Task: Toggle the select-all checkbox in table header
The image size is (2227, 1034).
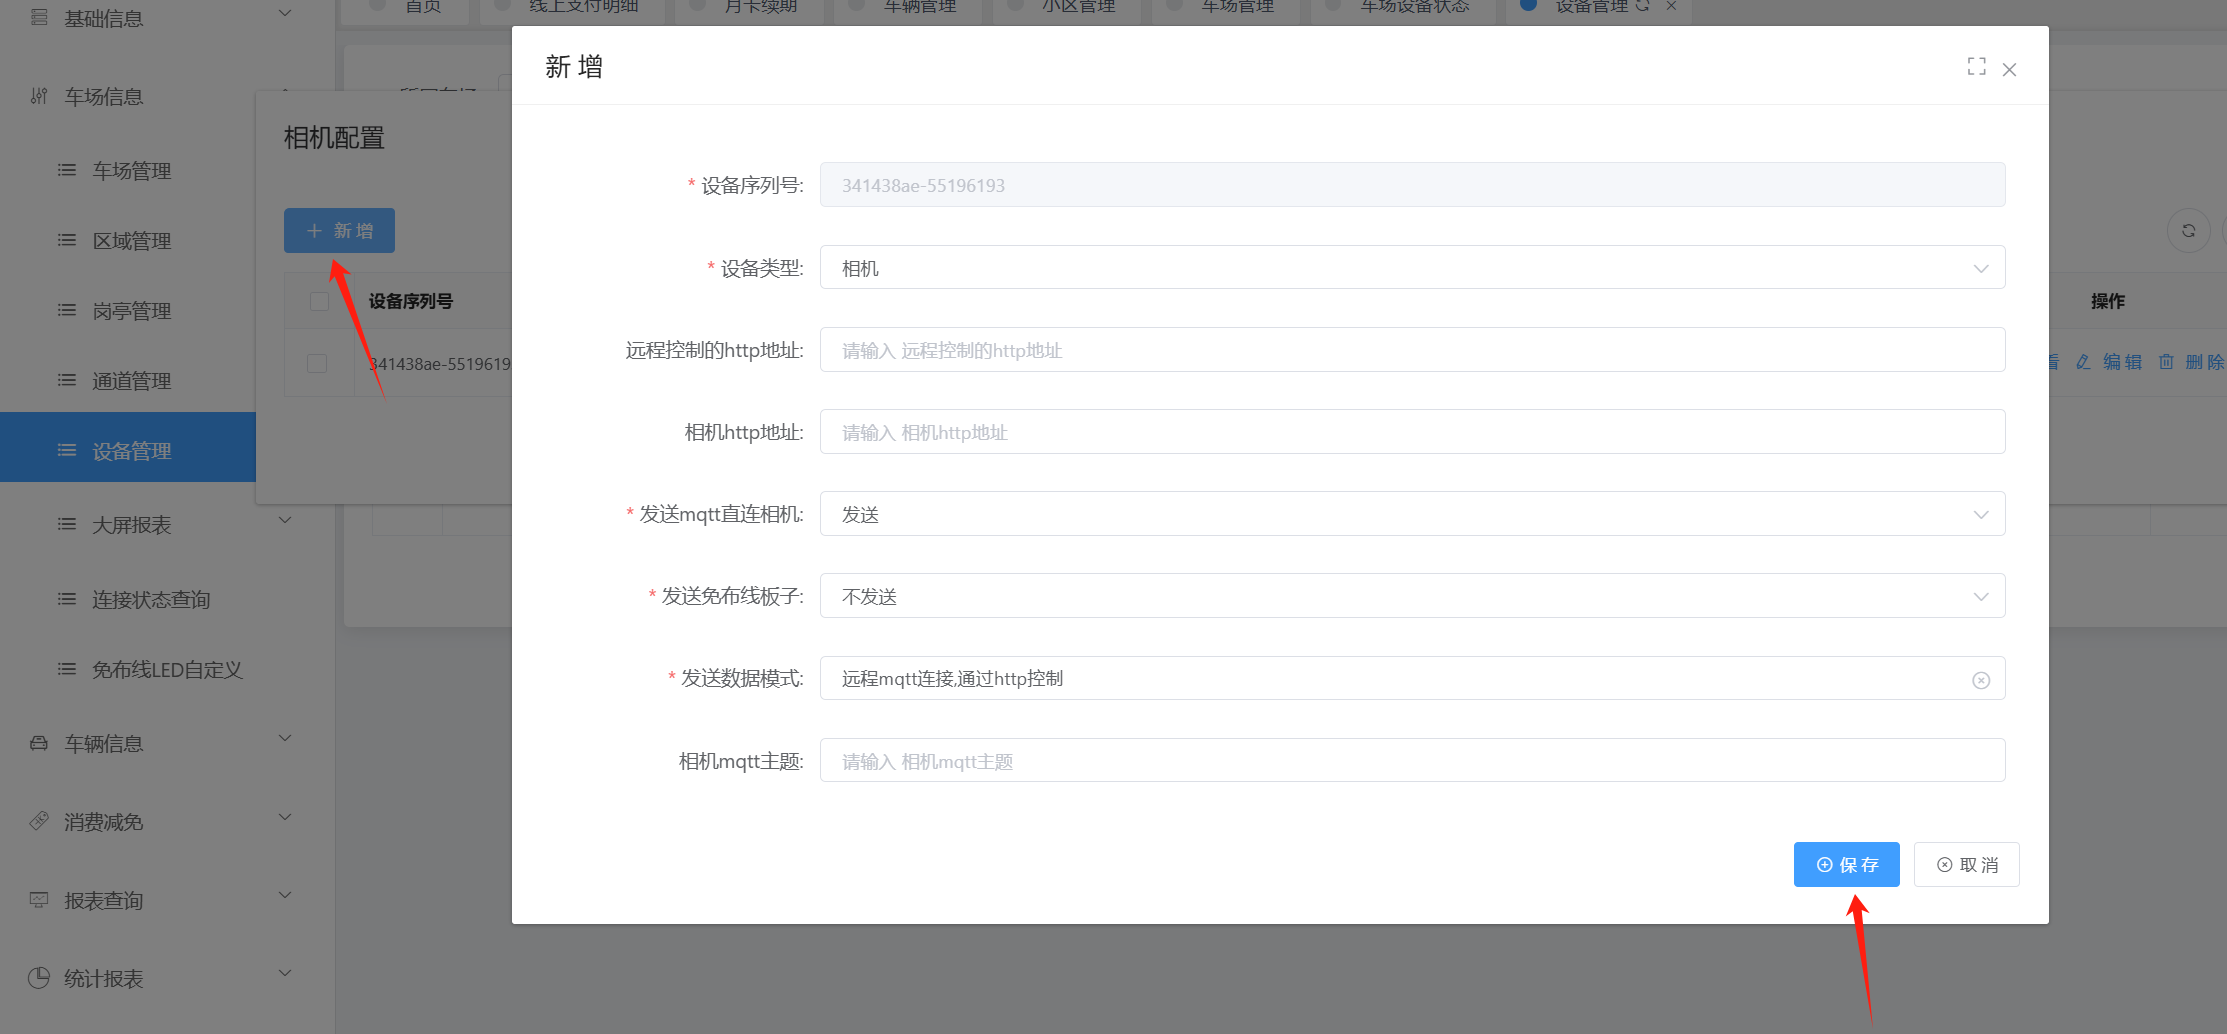Action: [319, 301]
